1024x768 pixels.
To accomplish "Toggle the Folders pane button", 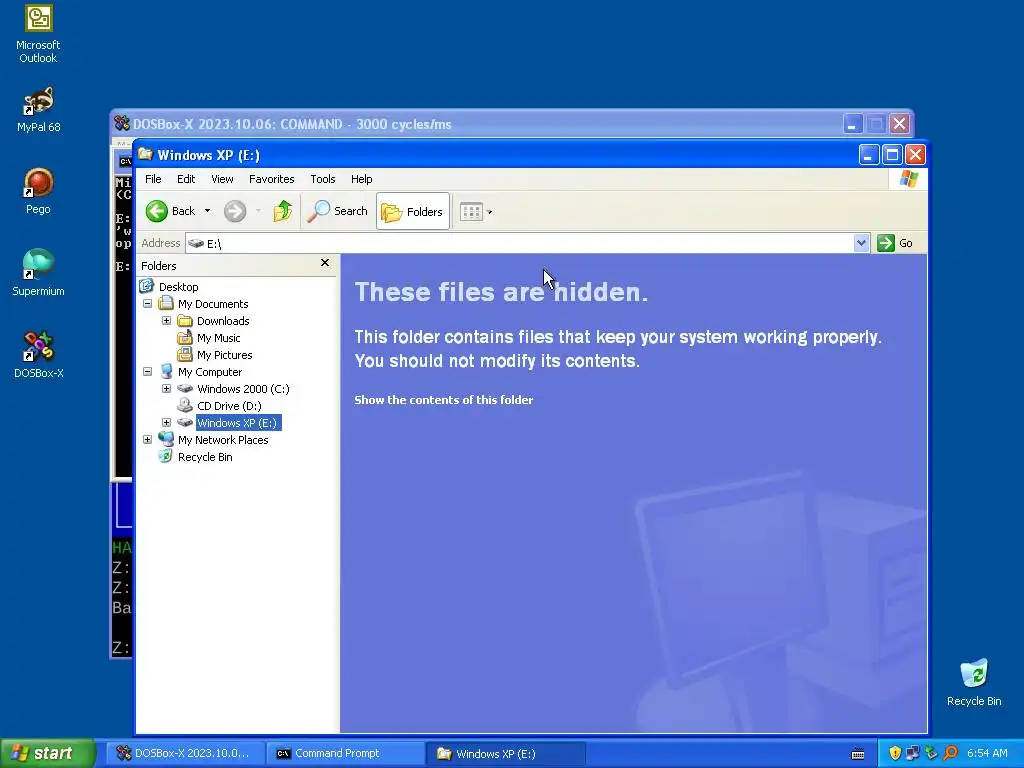I will [x=413, y=211].
